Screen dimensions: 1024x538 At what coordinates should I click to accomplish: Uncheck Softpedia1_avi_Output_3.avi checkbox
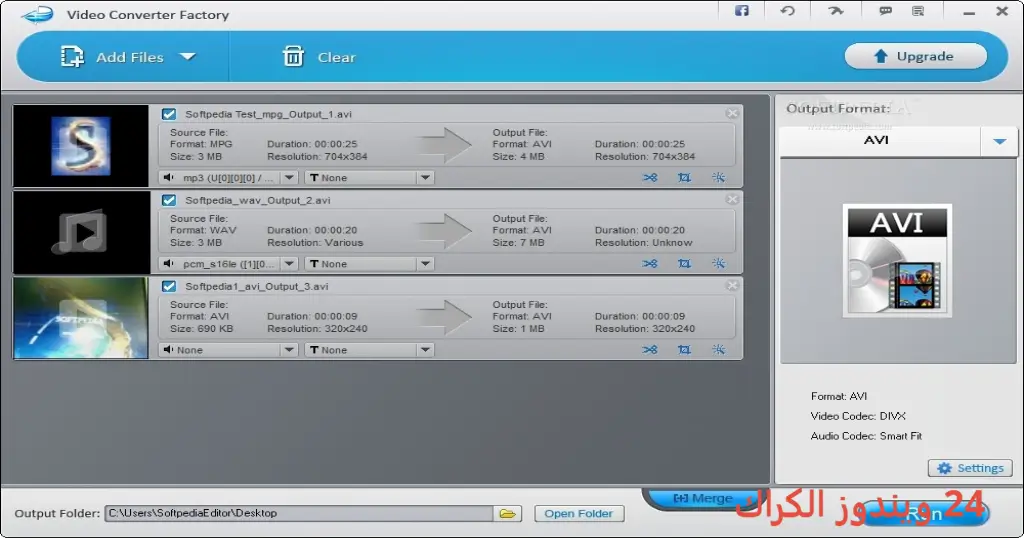pos(169,287)
